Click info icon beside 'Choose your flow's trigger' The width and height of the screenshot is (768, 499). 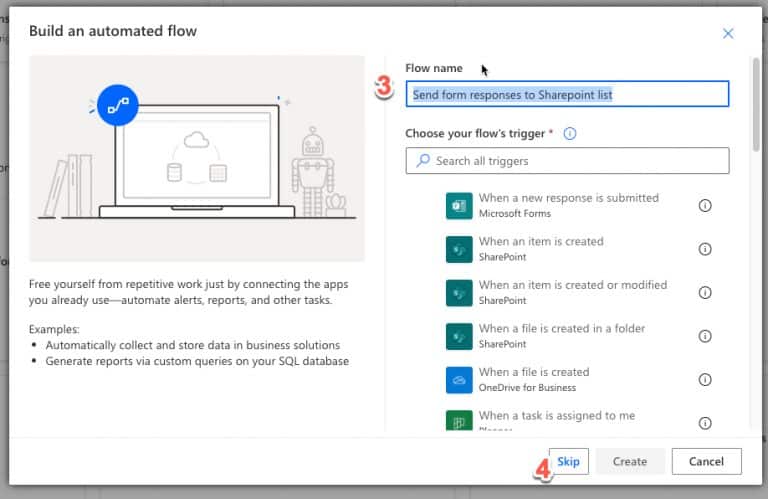tap(570, 133)
